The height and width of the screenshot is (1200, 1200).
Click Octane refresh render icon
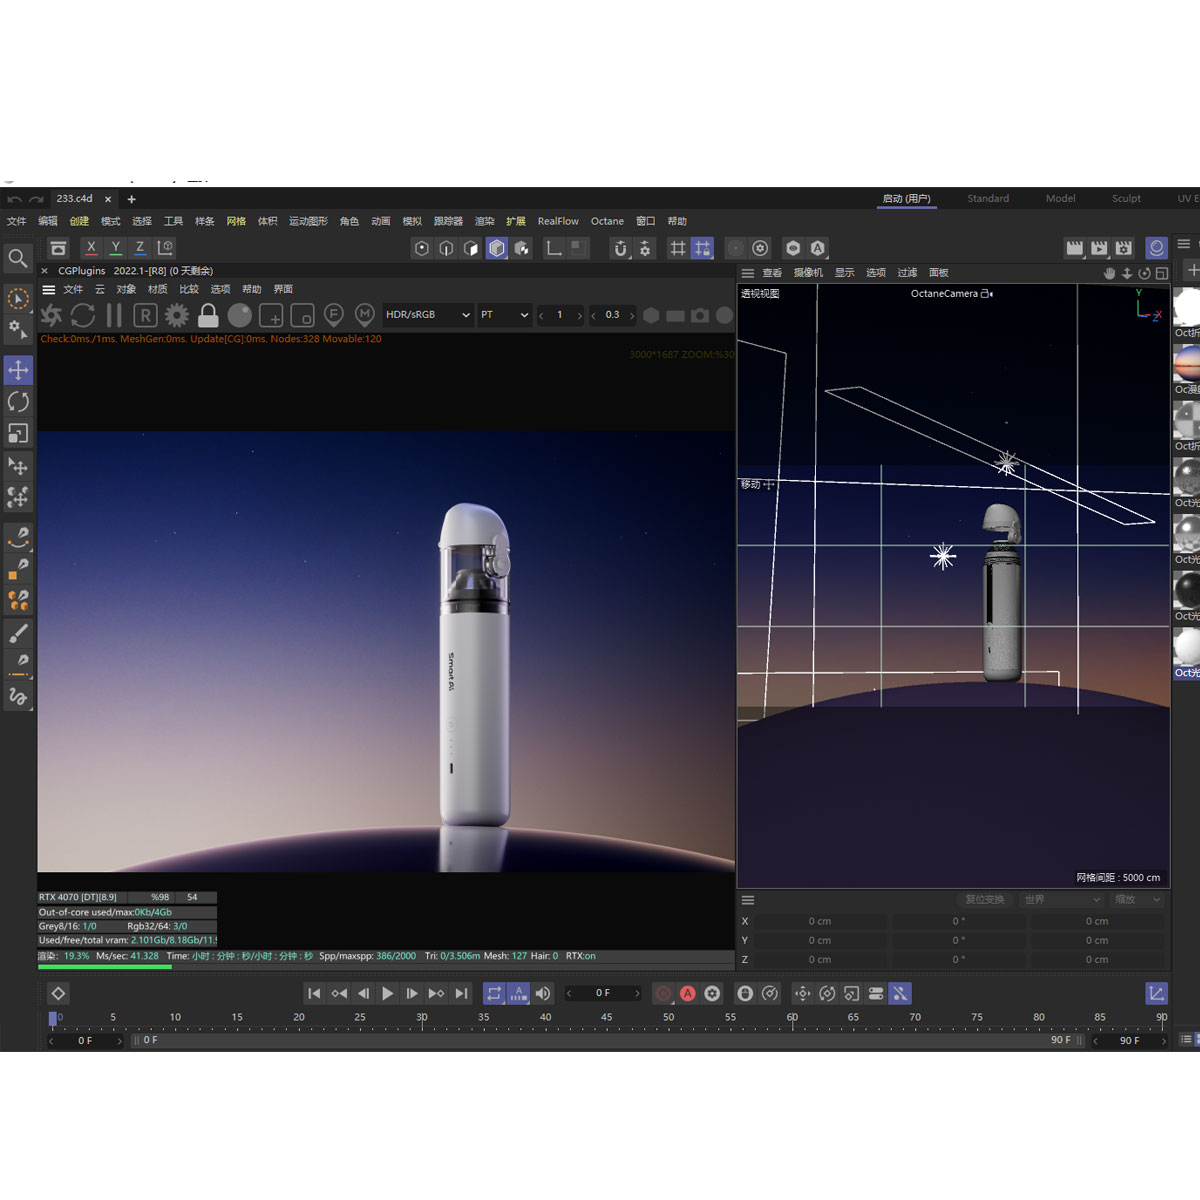[x=83, y=316]
